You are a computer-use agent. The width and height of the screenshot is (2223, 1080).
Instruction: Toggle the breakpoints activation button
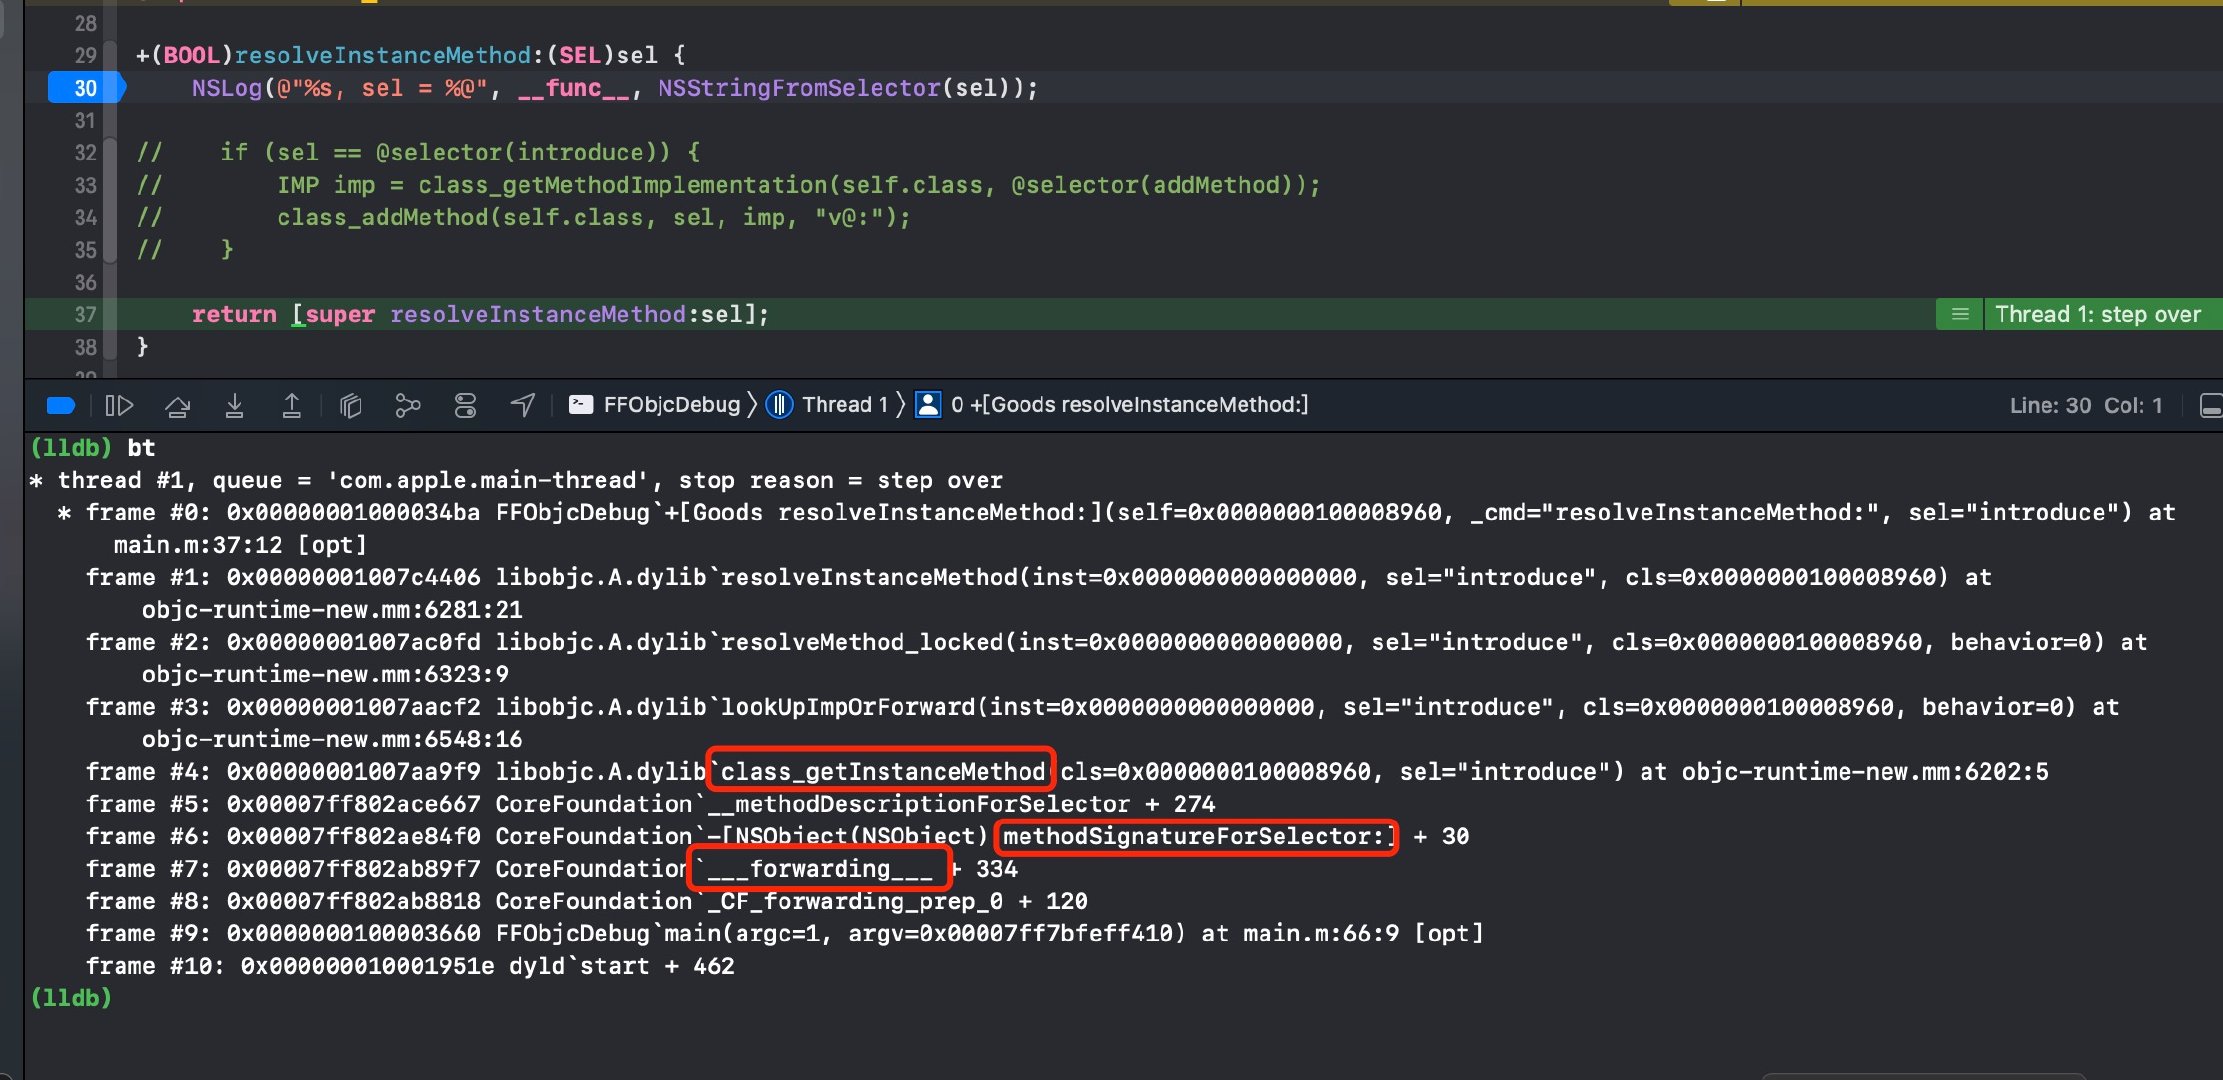click(61, 405)
